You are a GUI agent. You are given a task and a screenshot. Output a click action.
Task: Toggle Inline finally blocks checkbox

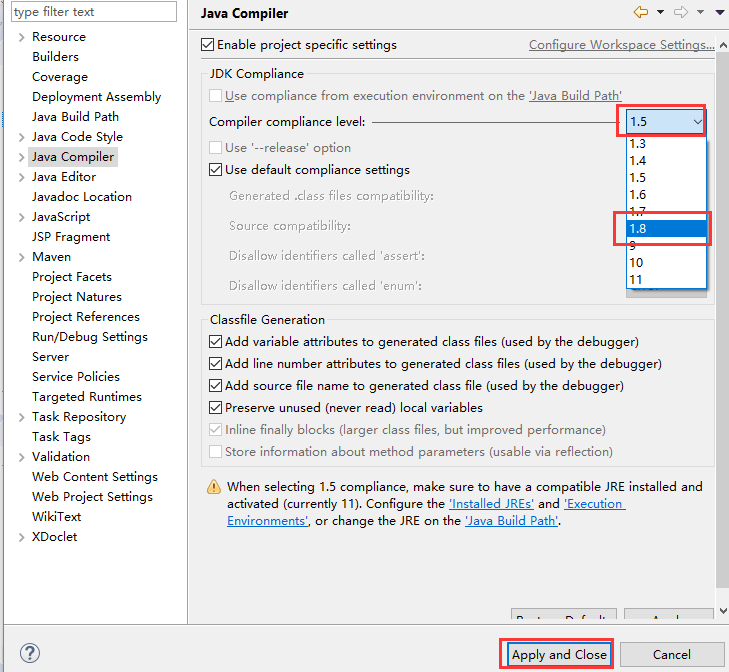215,429
